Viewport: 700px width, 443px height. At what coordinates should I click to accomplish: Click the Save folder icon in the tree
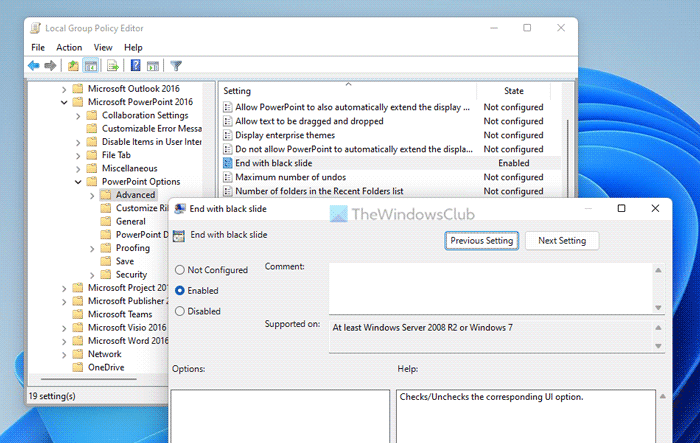pyautogui.click(x=105, y=261)
